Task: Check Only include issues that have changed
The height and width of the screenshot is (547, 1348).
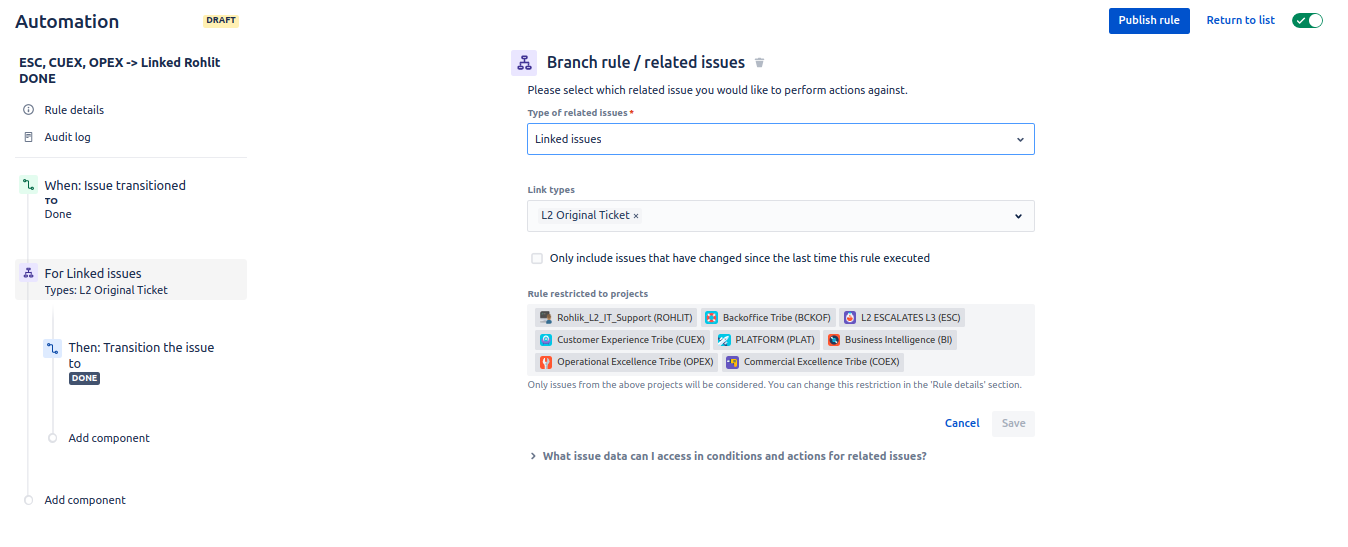Action: 537,258
